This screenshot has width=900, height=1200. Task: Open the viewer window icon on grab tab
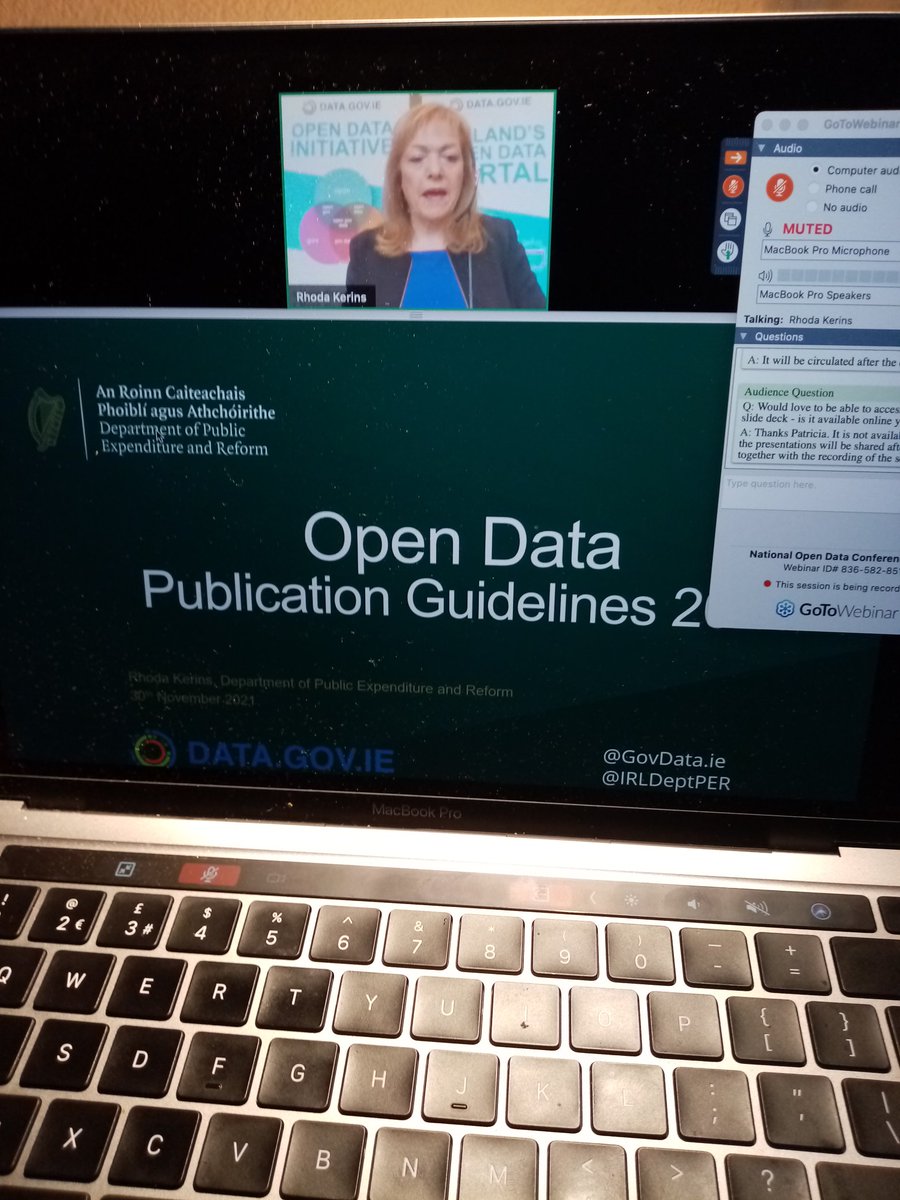point(731,219)
